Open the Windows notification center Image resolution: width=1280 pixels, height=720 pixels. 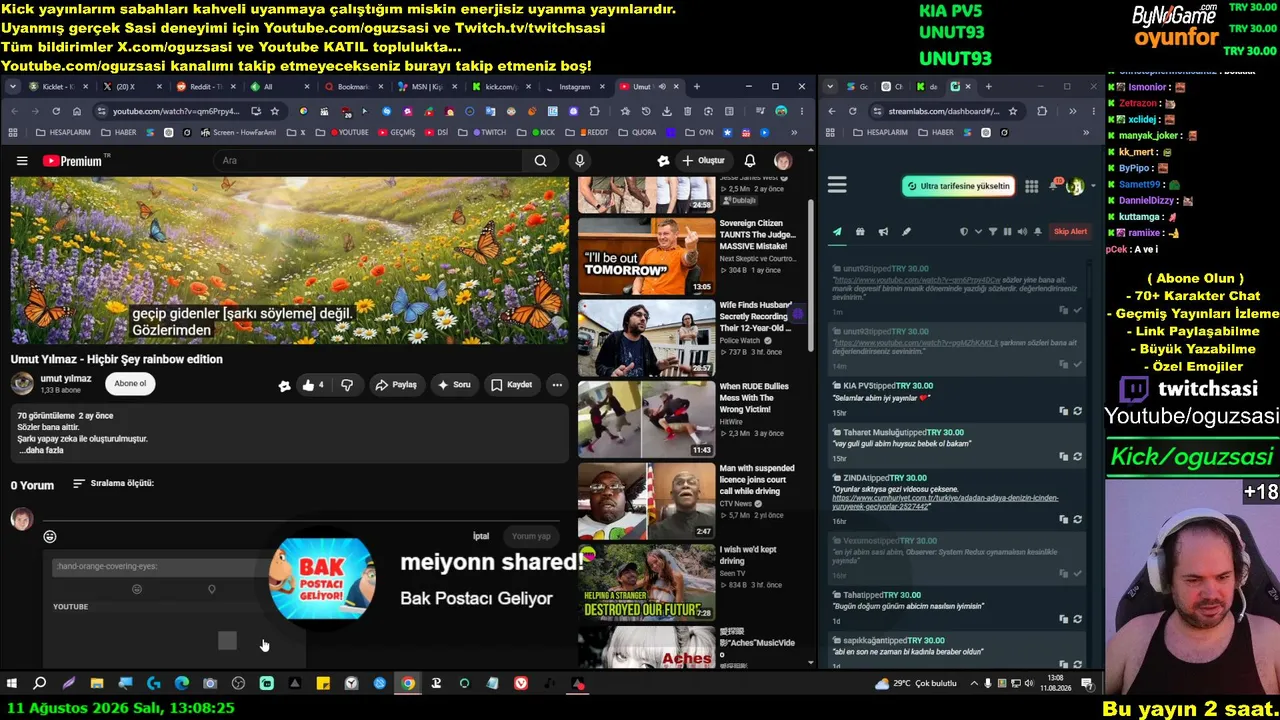1087,684
